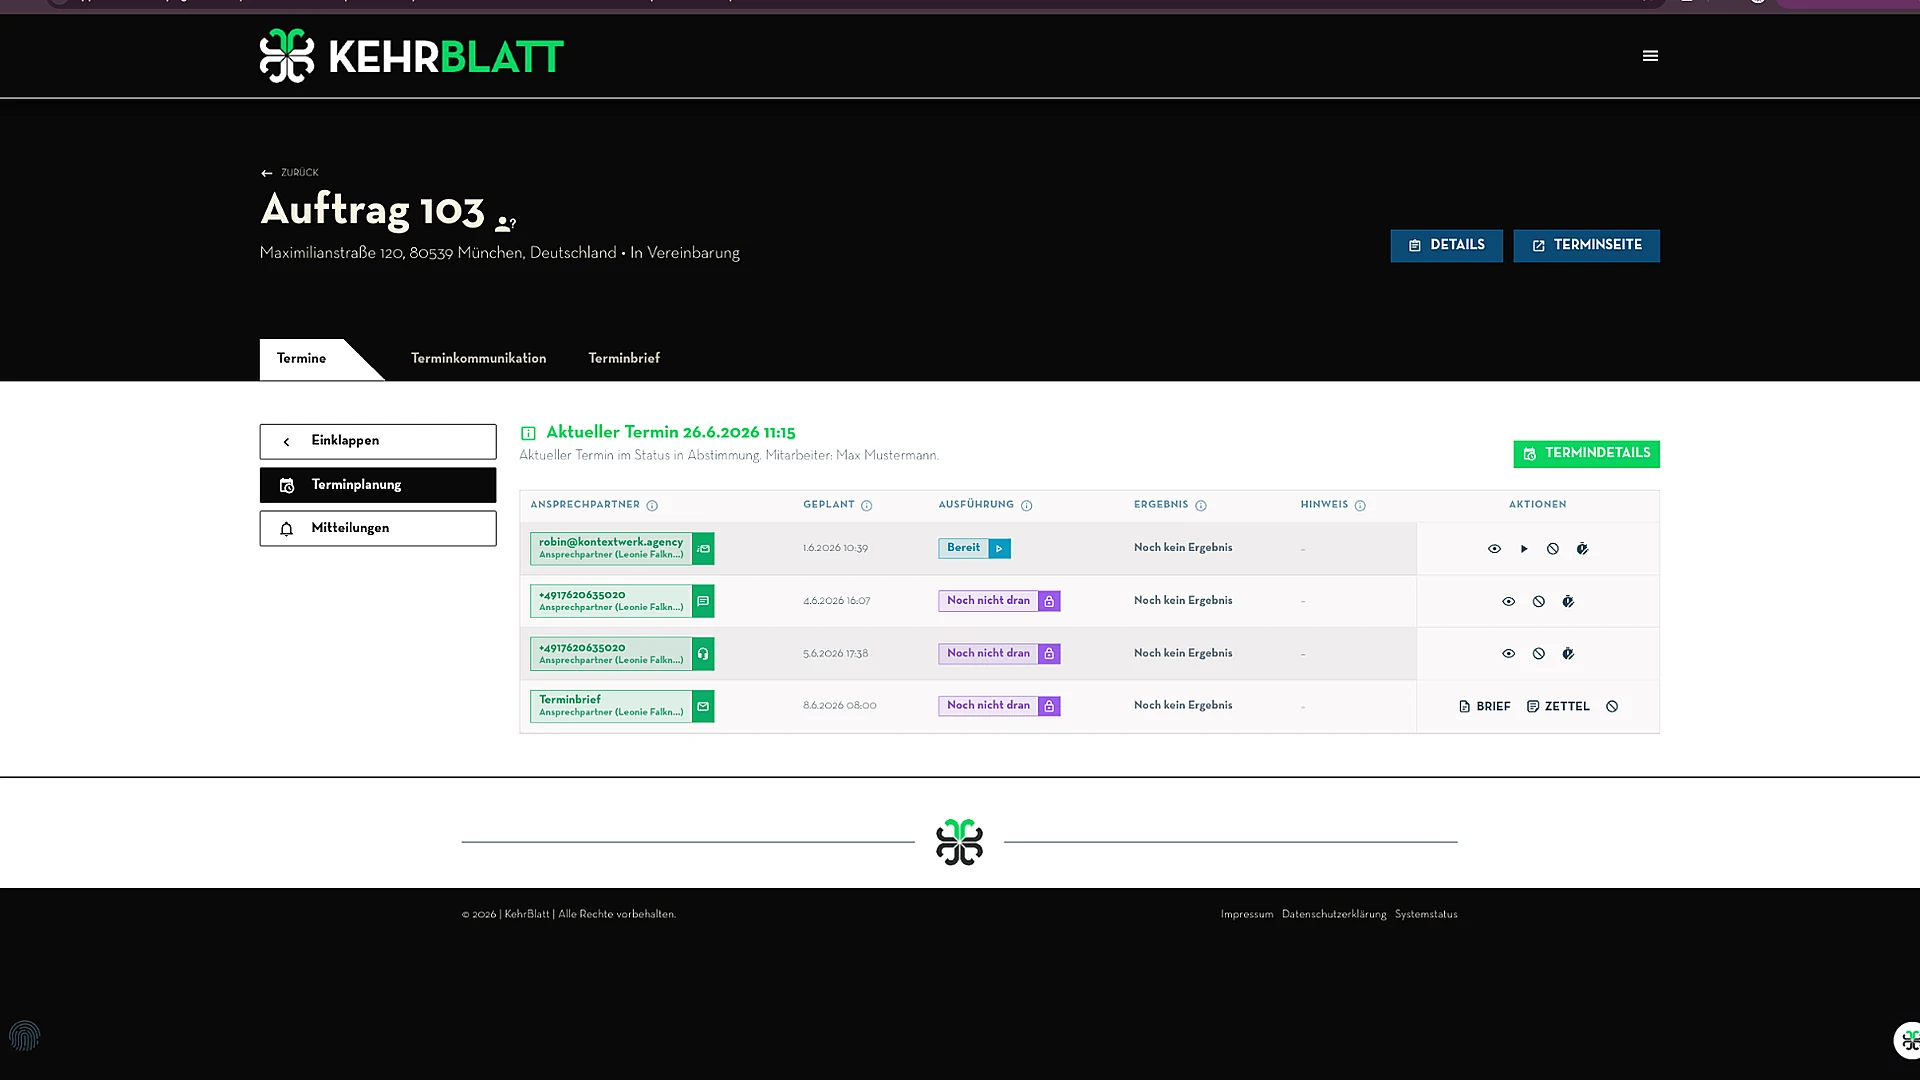Click the stopwatch icon in the 5.6.2026 row
Image resolution: width=1920 pixels, height=1080 pixels.
1568,654
